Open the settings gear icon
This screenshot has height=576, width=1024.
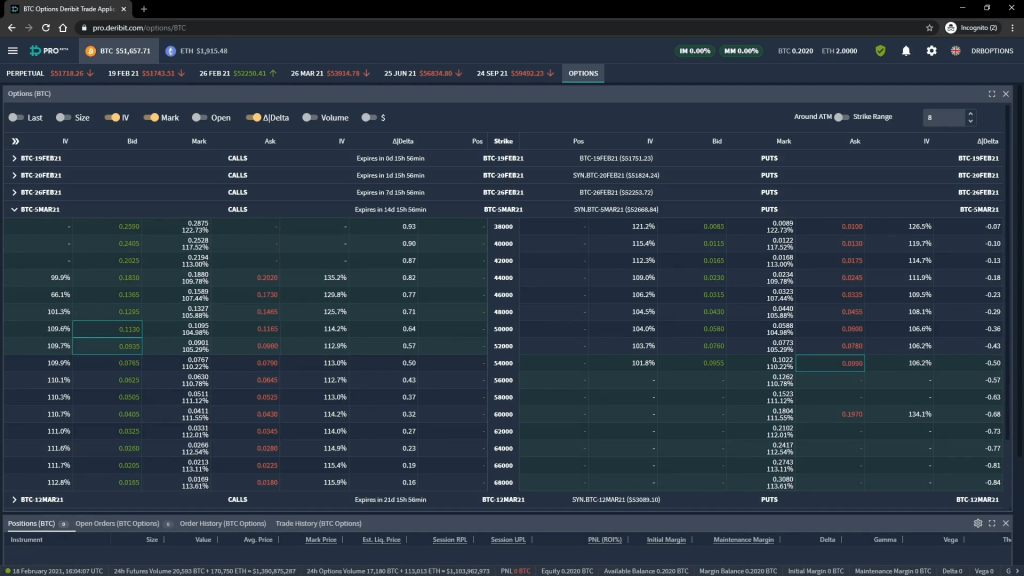tap(931, 50)
